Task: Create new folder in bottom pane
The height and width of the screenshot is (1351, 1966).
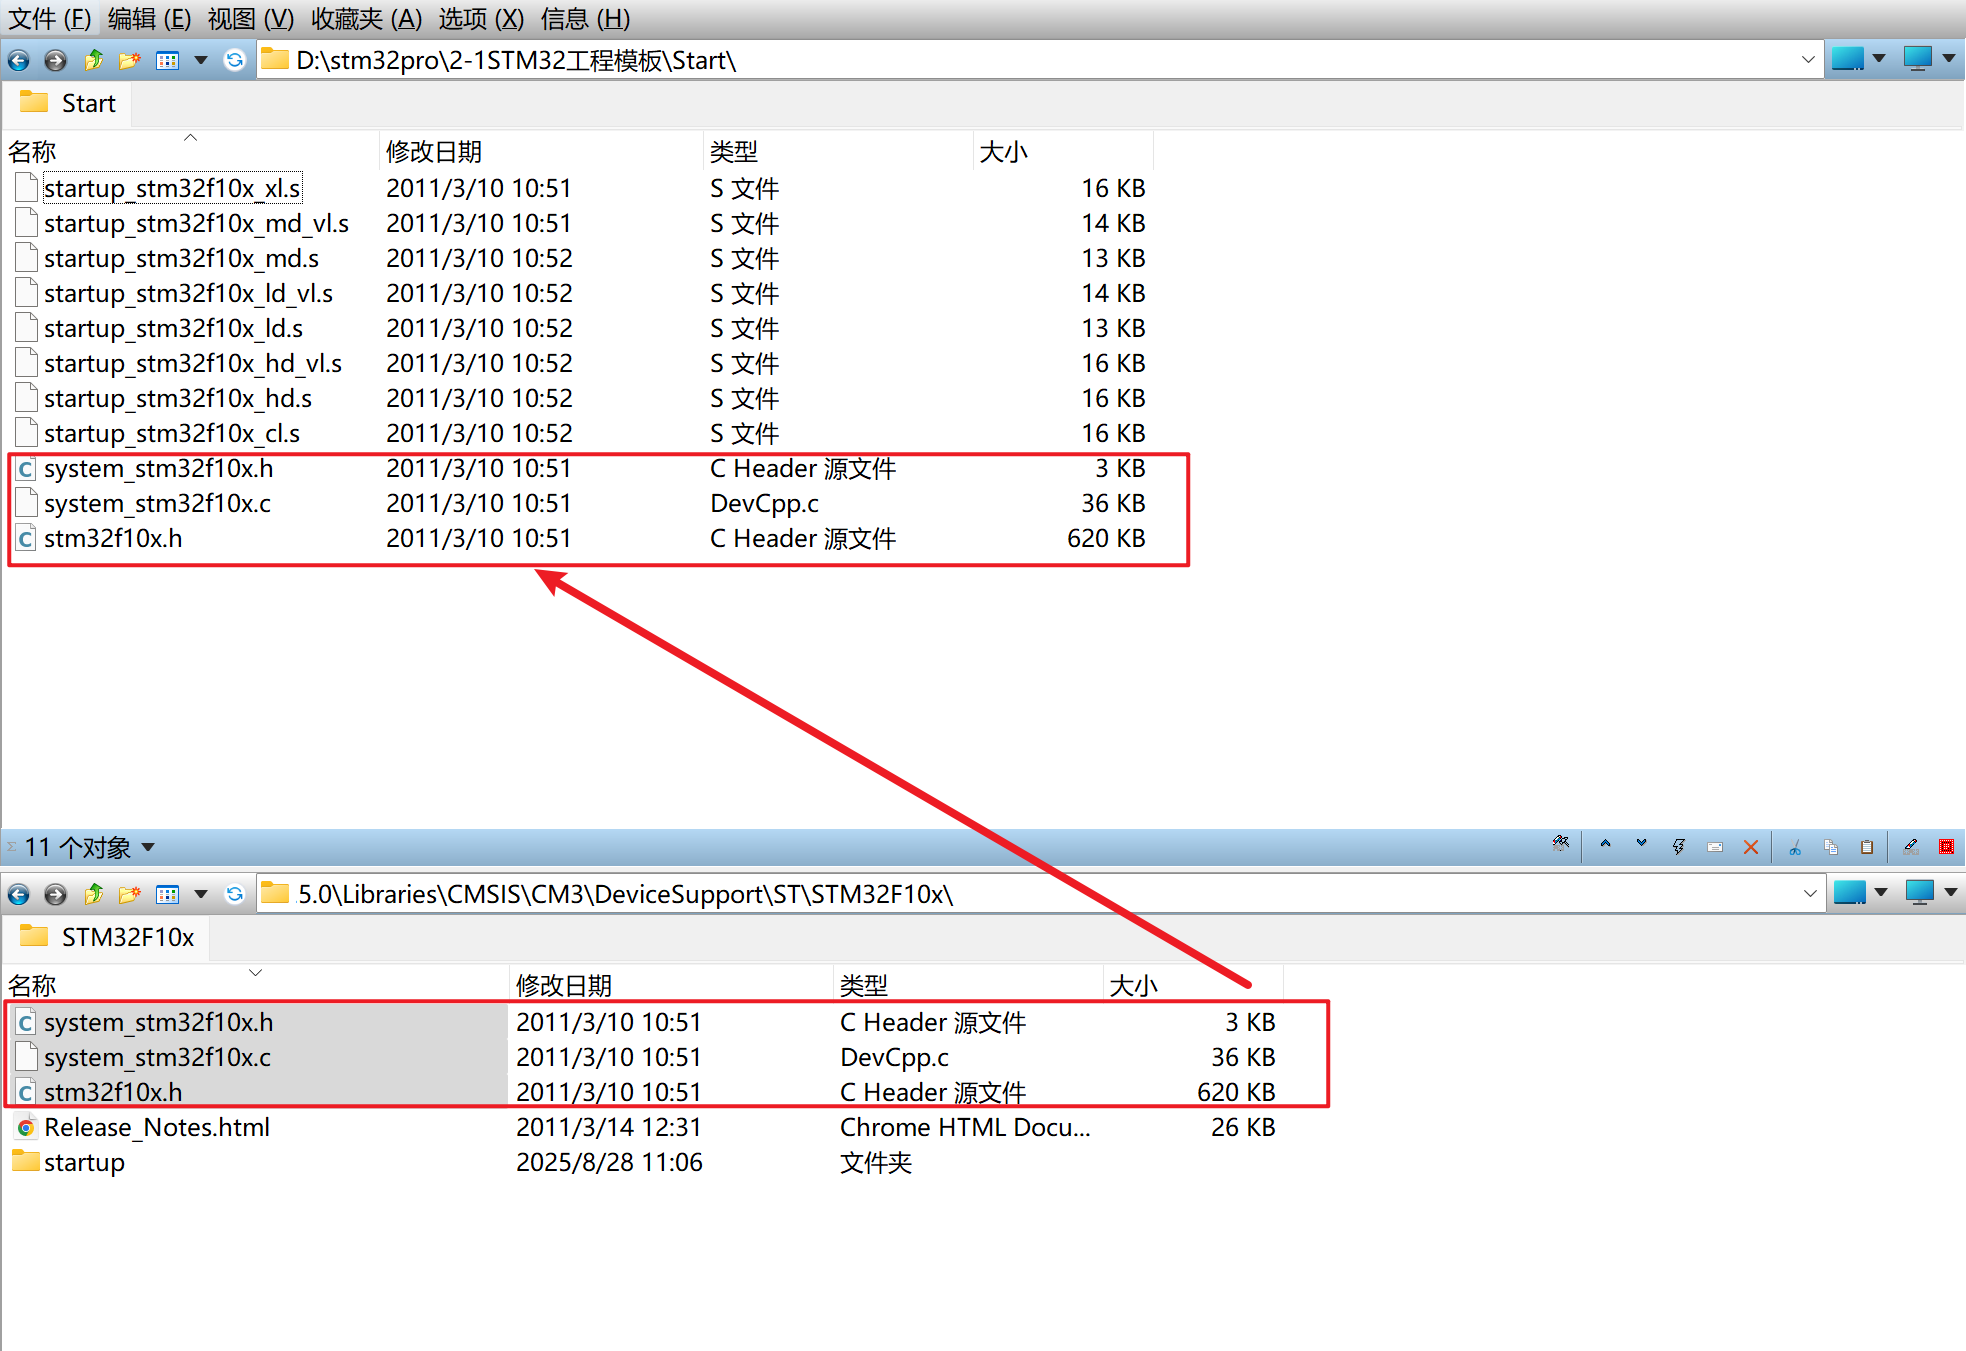Action: [x=129, y=894]
